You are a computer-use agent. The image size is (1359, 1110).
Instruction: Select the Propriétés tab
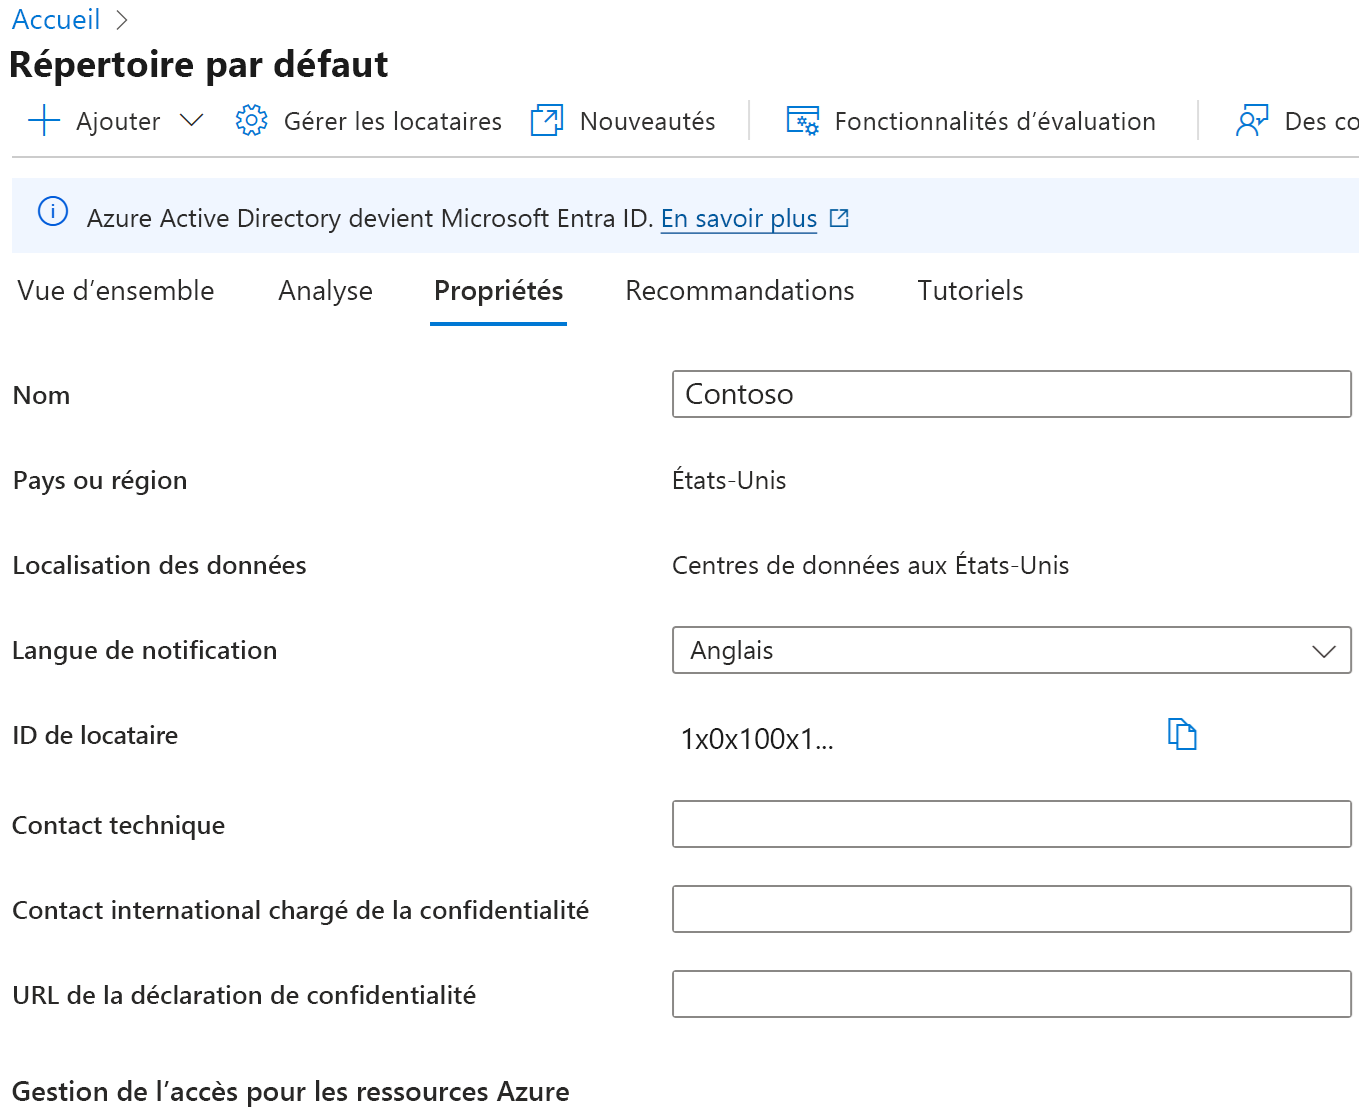click(498, 291)
